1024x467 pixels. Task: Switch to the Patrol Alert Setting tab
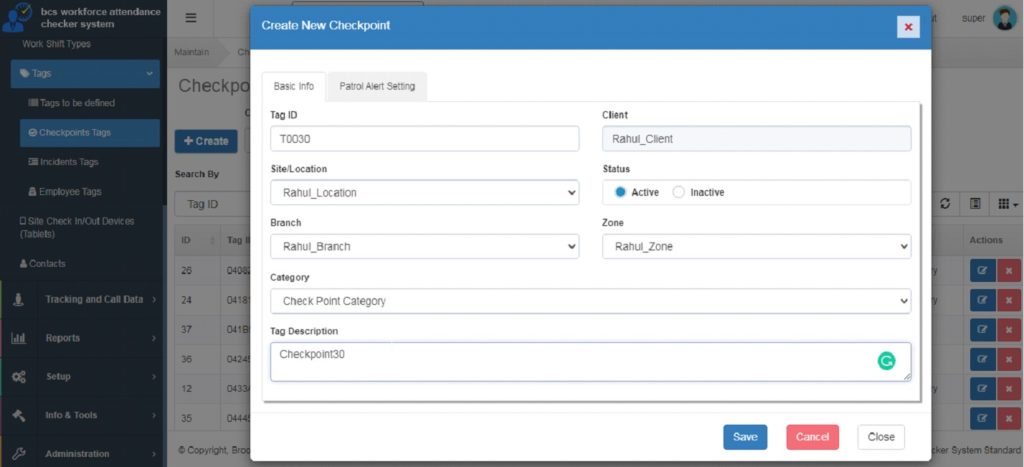377,87
